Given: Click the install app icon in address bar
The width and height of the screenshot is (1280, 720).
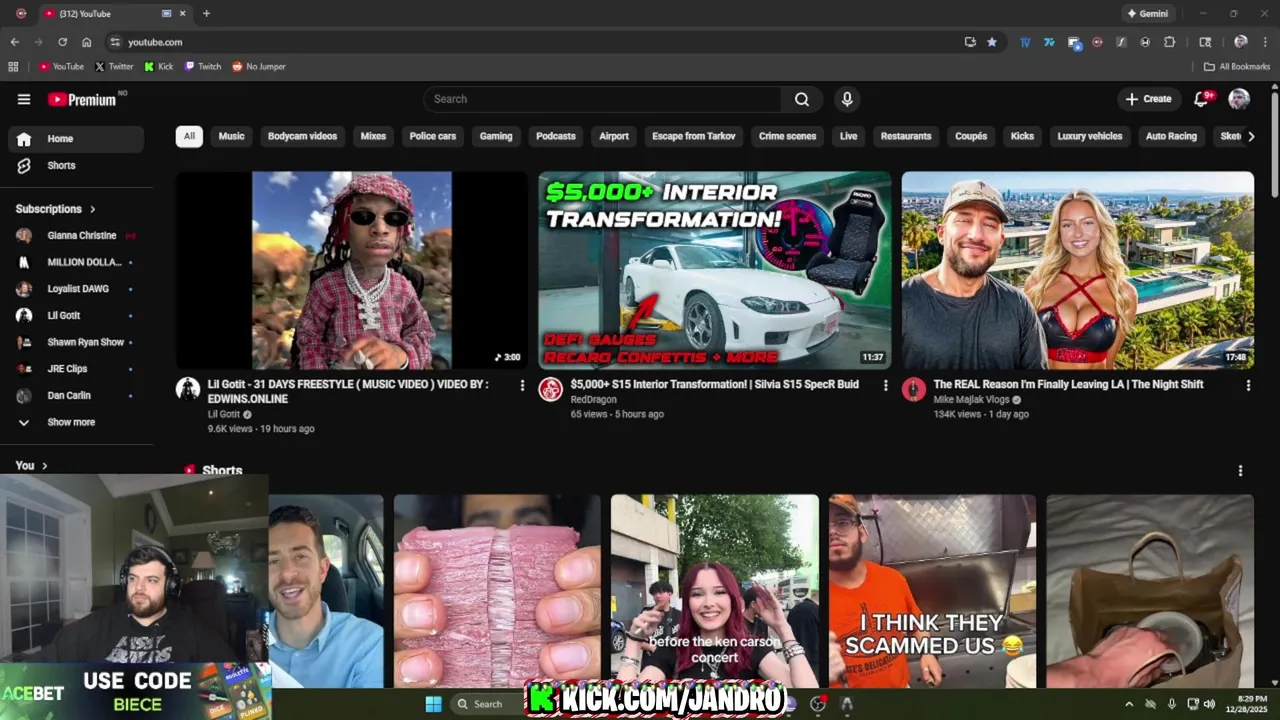Looking at the screenshot, I should (970, 42).
